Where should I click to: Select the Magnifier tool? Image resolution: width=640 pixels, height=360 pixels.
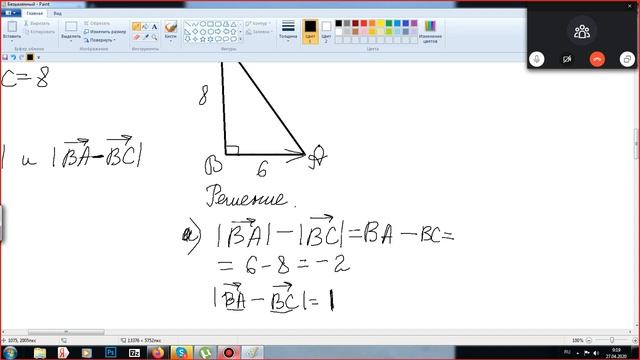click(x=154, y=37)
